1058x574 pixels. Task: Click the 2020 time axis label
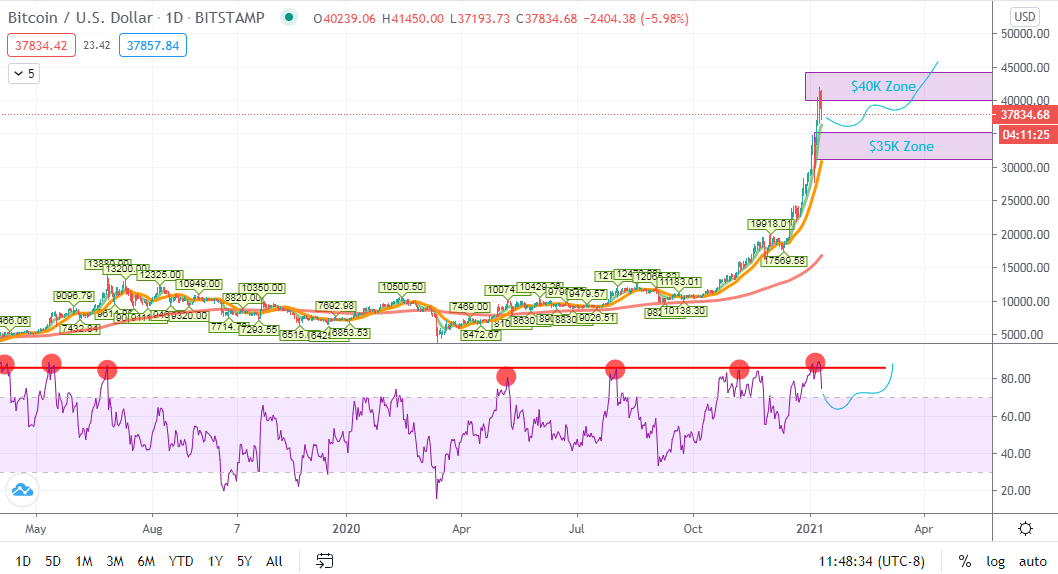pos(346,529)
